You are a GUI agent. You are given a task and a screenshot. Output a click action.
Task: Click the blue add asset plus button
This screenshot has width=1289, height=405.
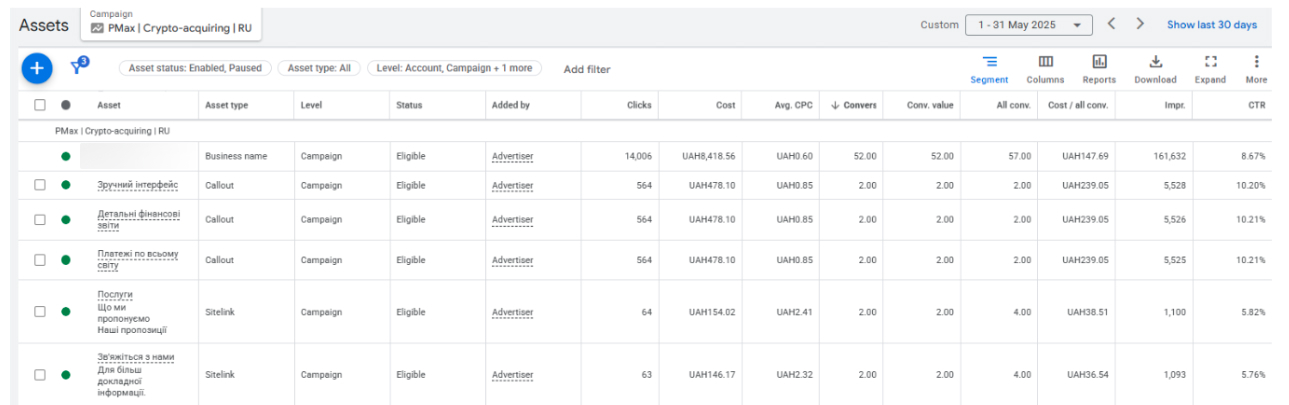(x=37, y=68)
